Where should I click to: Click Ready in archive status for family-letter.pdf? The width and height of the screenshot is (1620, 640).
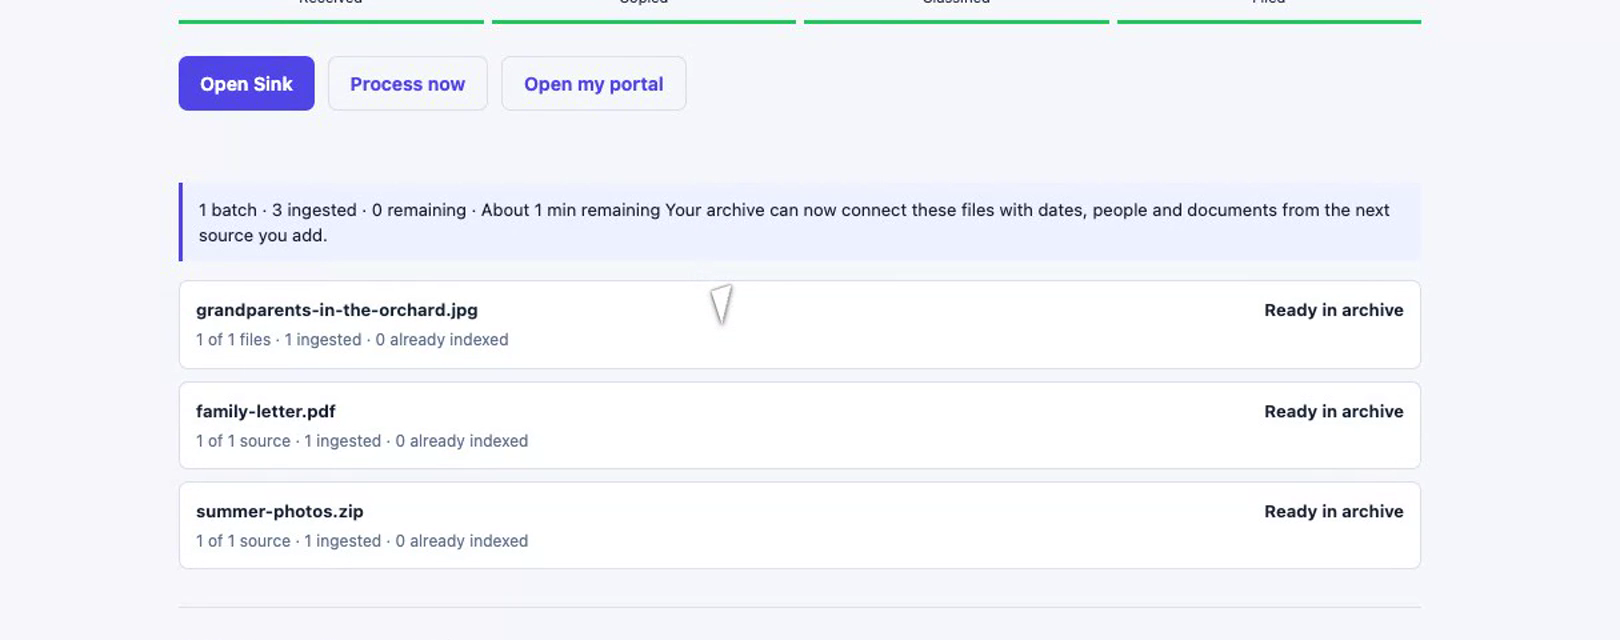point(1333,411)
